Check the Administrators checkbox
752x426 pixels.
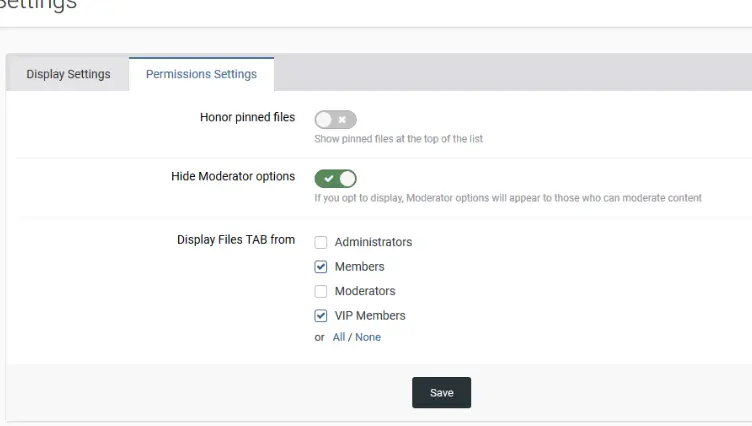point(321,242)
